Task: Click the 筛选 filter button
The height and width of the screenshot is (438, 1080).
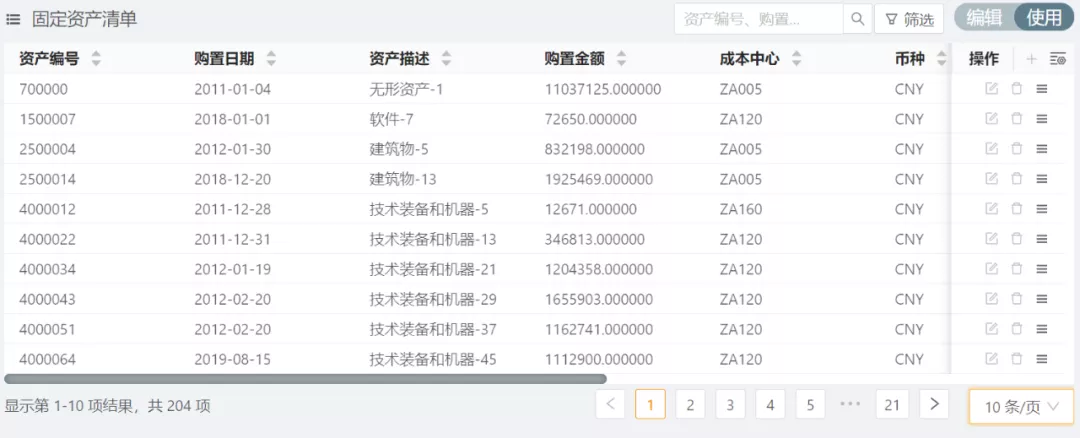Action: [x=909, y=19]
